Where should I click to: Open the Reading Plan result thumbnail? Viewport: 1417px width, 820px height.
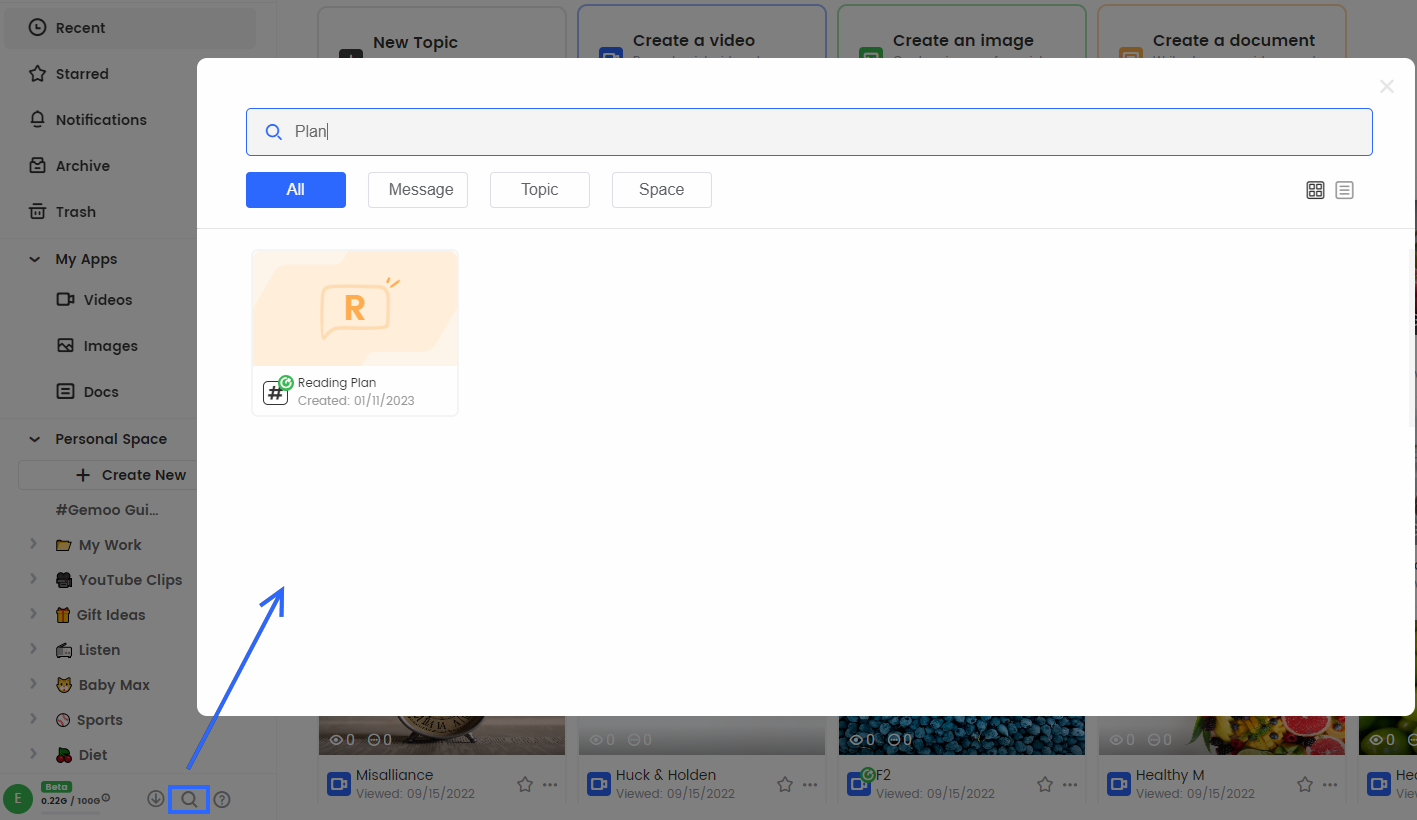[x=355, y=308]
